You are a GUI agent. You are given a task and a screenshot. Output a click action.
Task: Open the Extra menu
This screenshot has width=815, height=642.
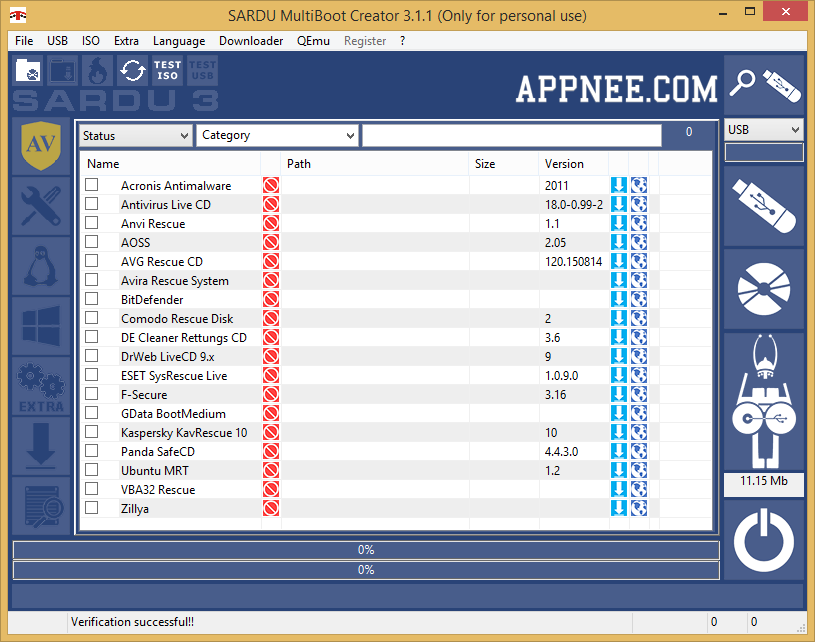pos(126,41)
